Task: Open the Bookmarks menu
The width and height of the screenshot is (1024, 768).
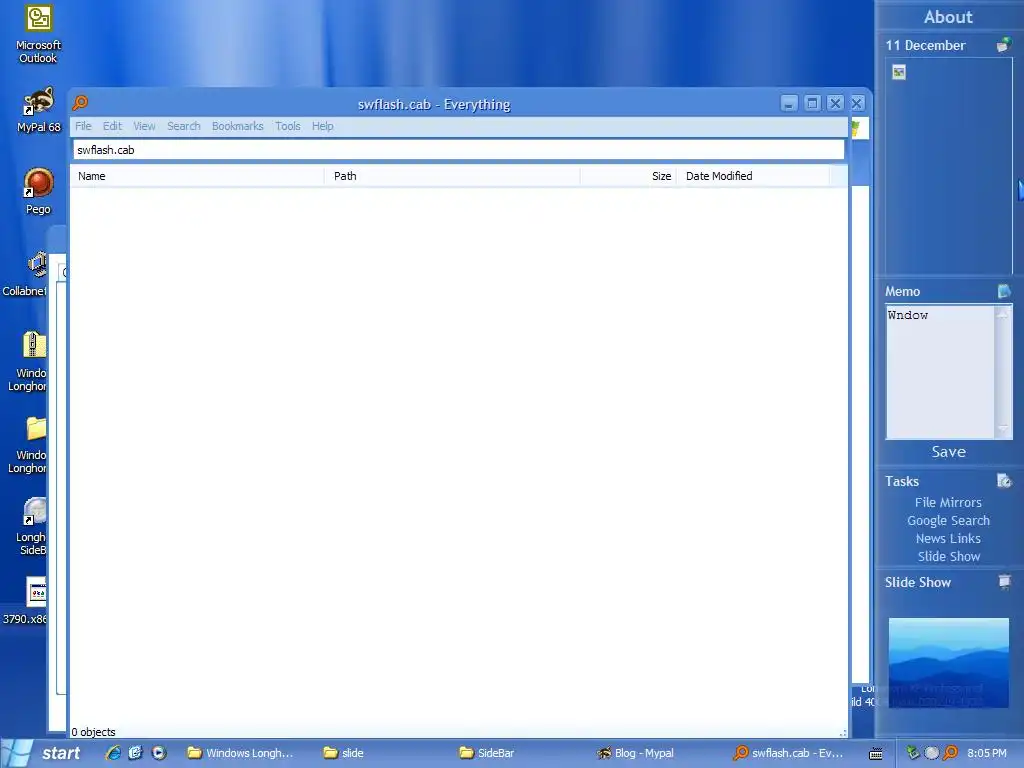Action: (x=238, y=126)
